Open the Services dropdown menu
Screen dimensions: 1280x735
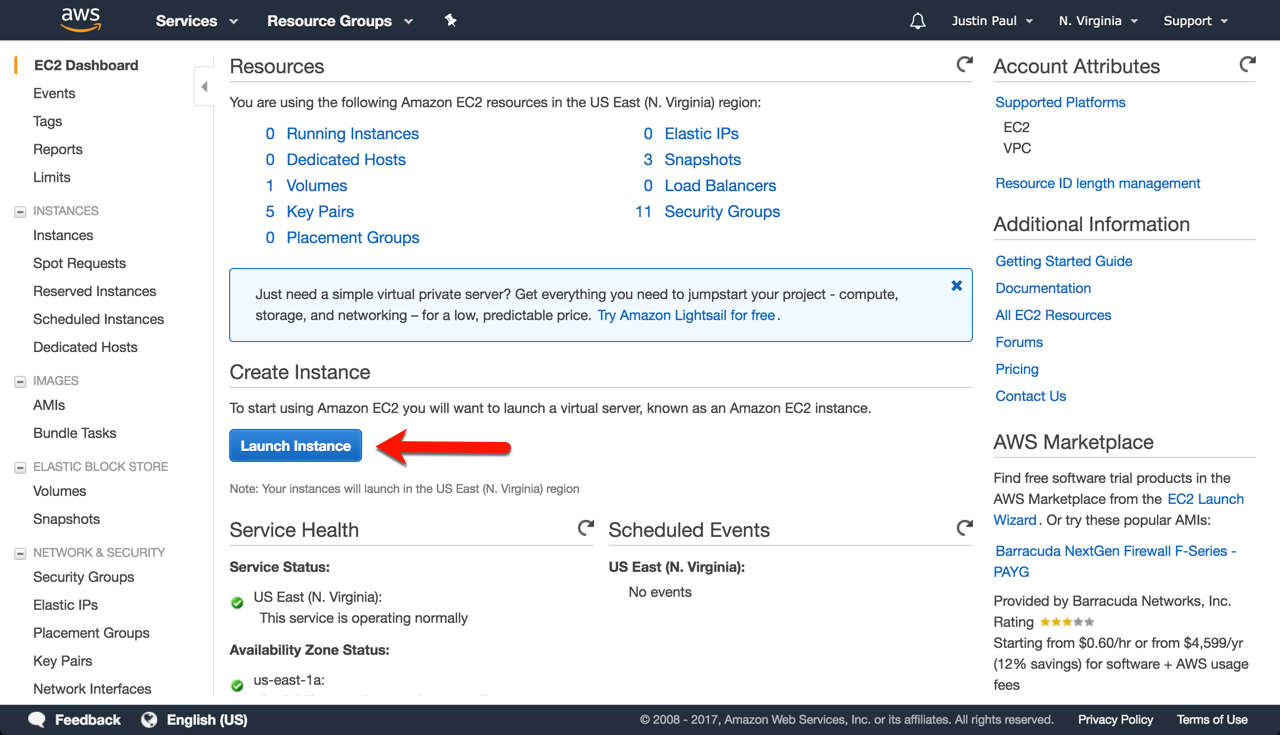(x=197, y=21)
